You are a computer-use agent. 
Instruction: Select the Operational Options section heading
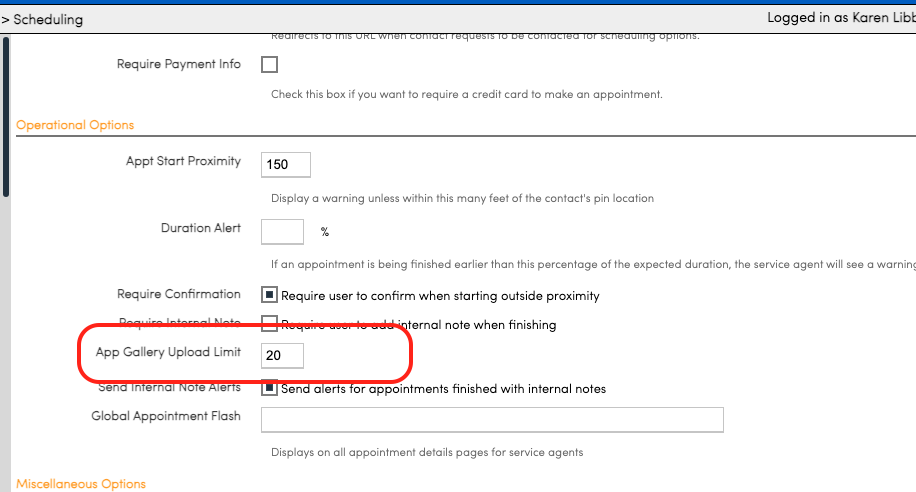pyautogui.click(x=75, y=125)
